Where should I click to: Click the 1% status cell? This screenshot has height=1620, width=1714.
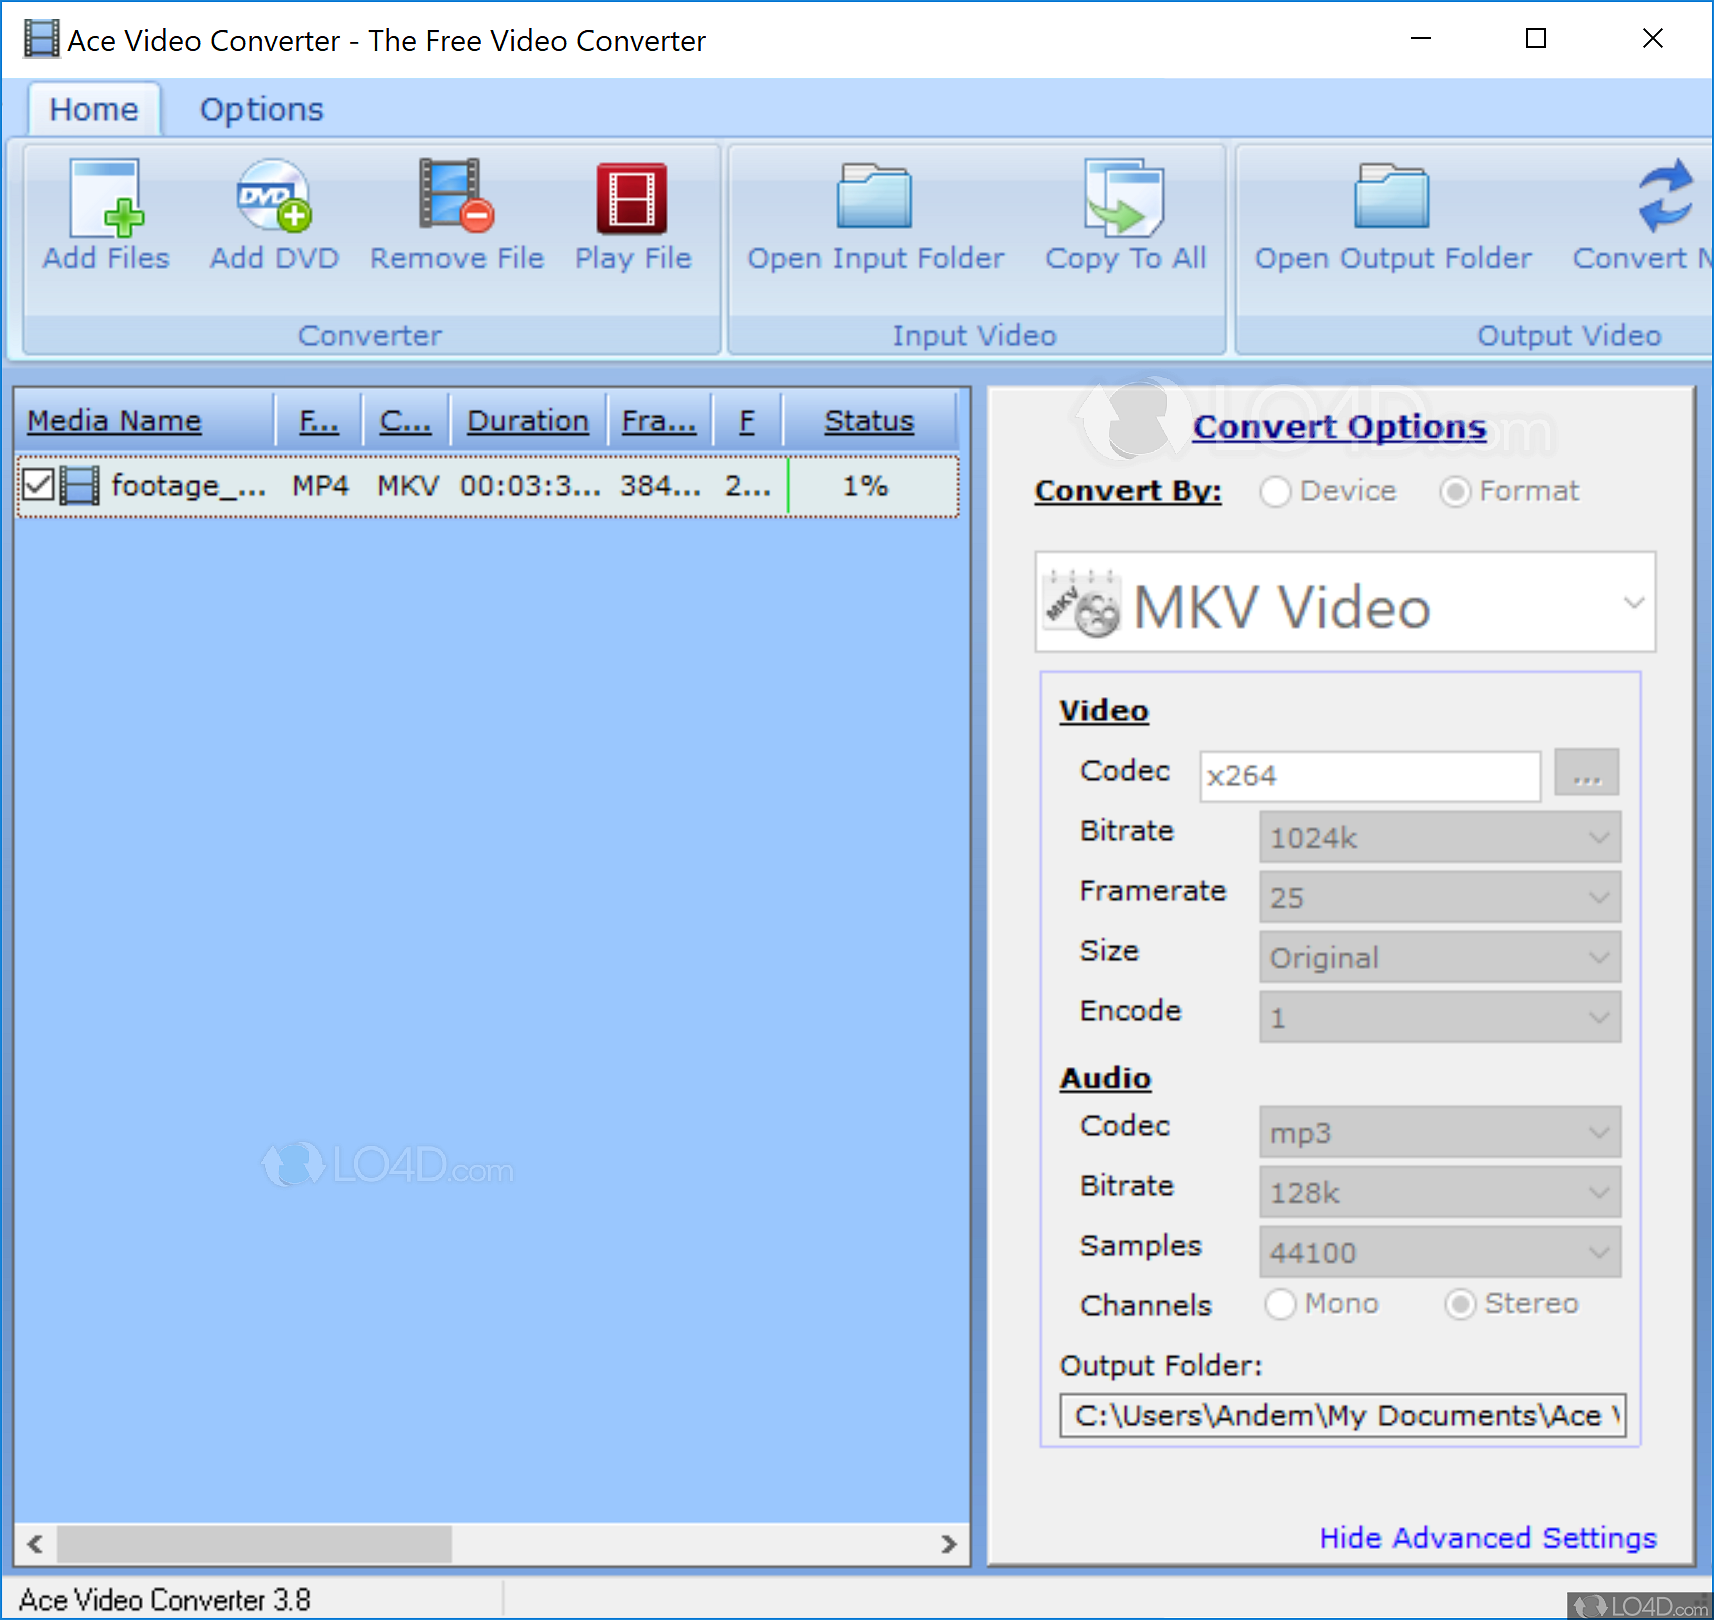click(865, 486)
